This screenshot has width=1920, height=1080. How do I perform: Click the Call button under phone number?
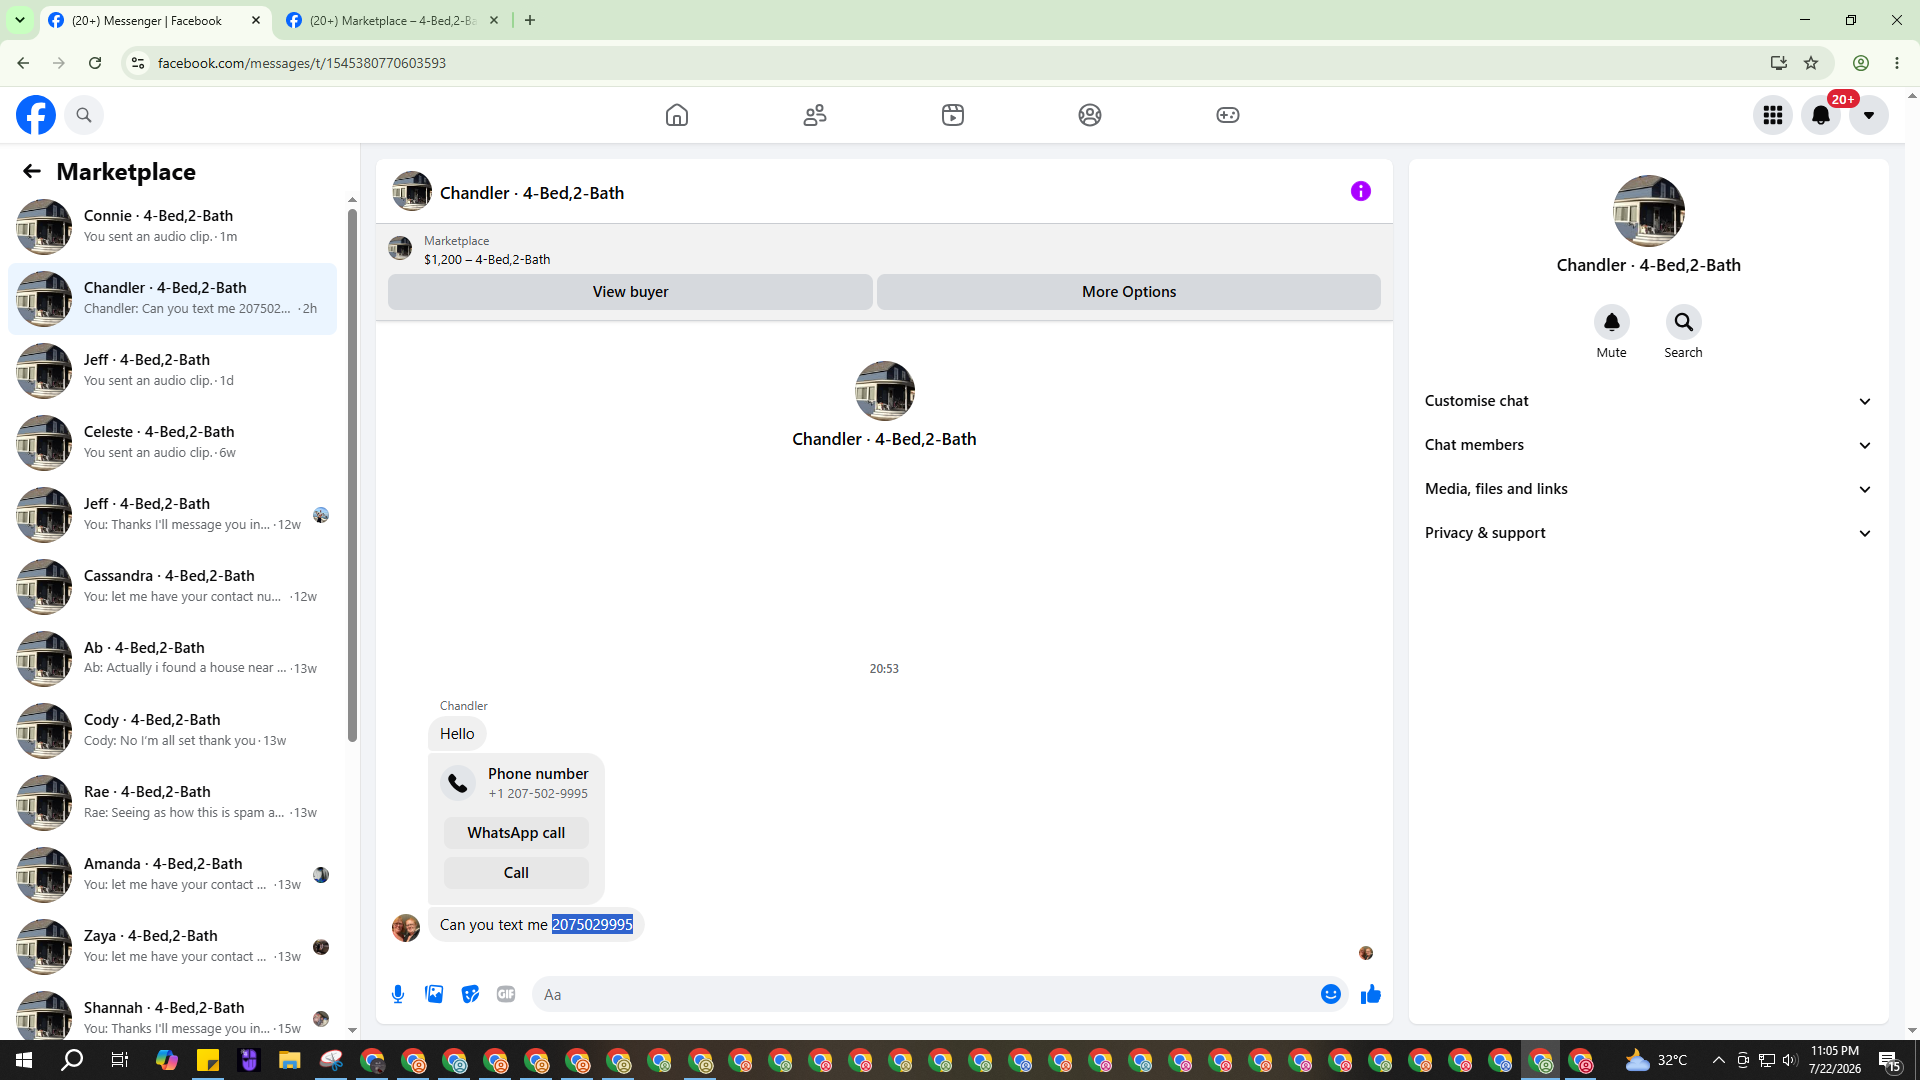pos(516,873)
